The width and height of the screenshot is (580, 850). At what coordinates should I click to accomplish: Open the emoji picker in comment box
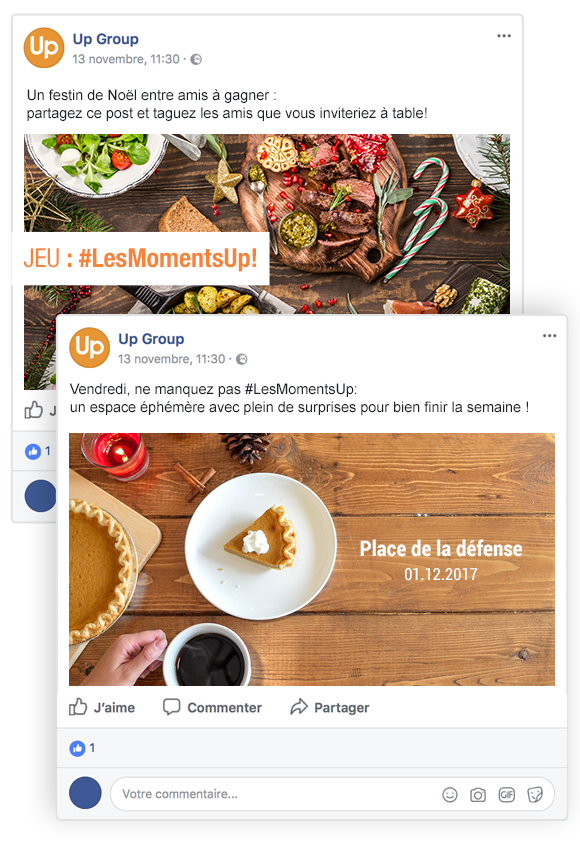pyautogui.click(x=450, y=795)
